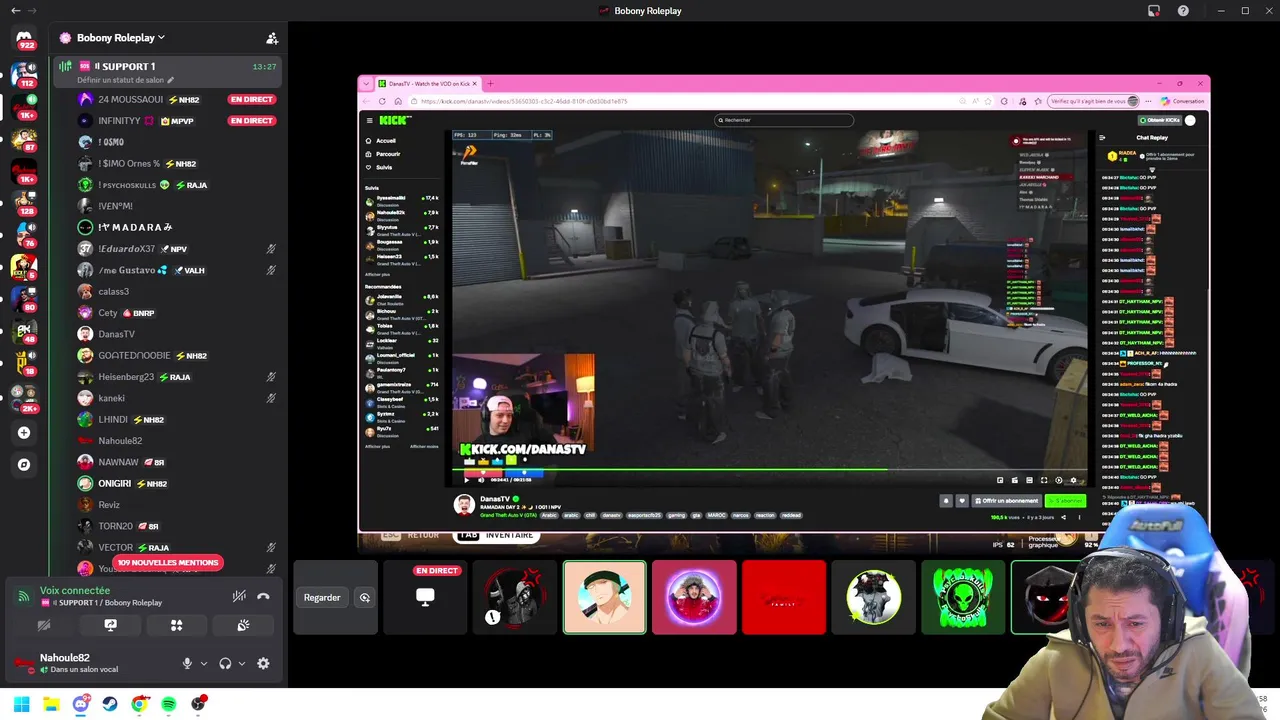Click the add a server plus icon
1280x720 pixels.
[24, 433]
